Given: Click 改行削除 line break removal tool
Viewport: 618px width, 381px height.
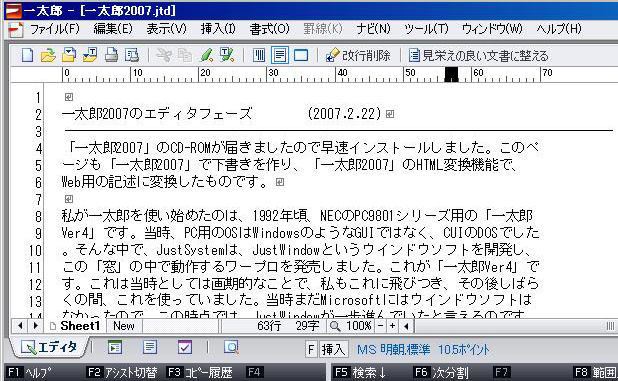Looking at the screenshot, I should click(x=357, y=56).
